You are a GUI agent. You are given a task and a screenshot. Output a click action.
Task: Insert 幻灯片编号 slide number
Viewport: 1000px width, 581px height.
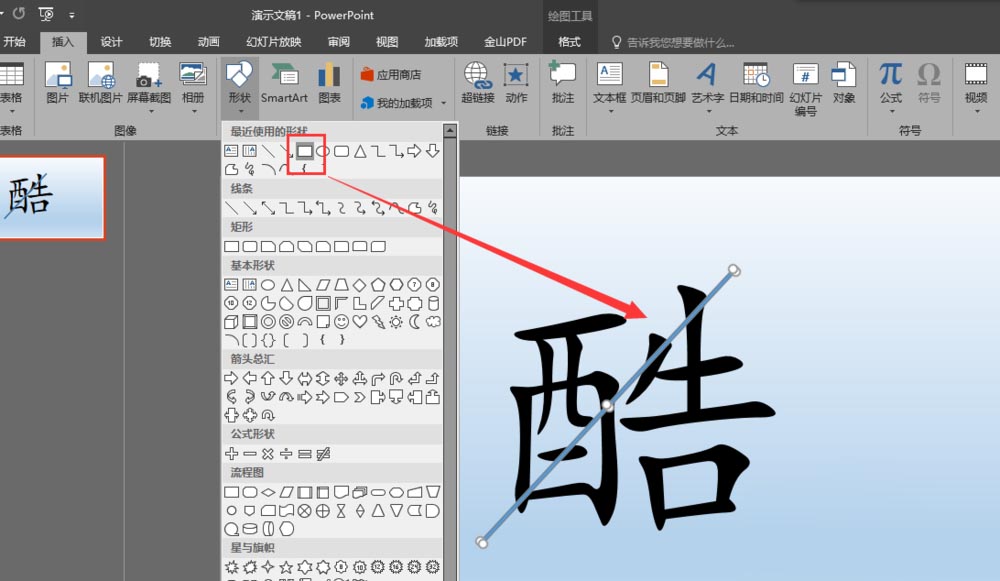(805, 89)
